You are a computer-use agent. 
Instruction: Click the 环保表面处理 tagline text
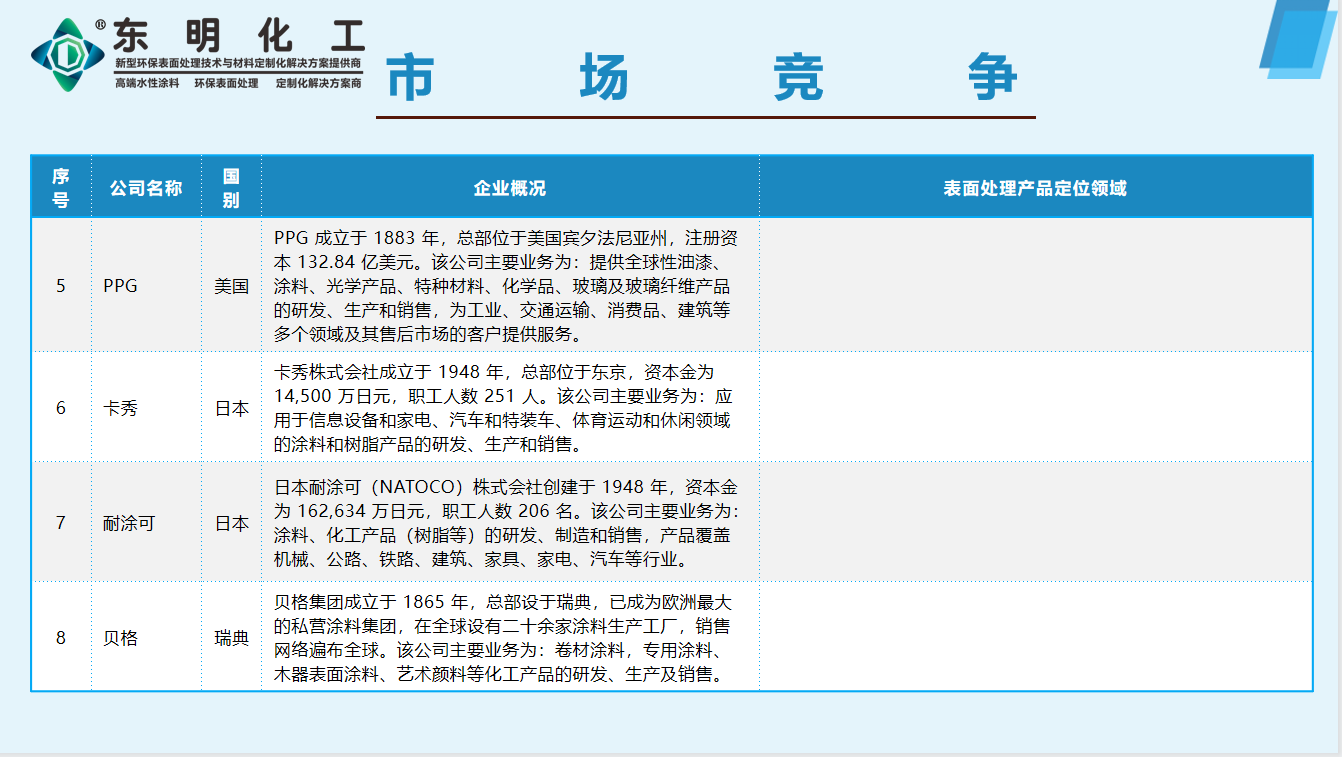click(227, 83)
